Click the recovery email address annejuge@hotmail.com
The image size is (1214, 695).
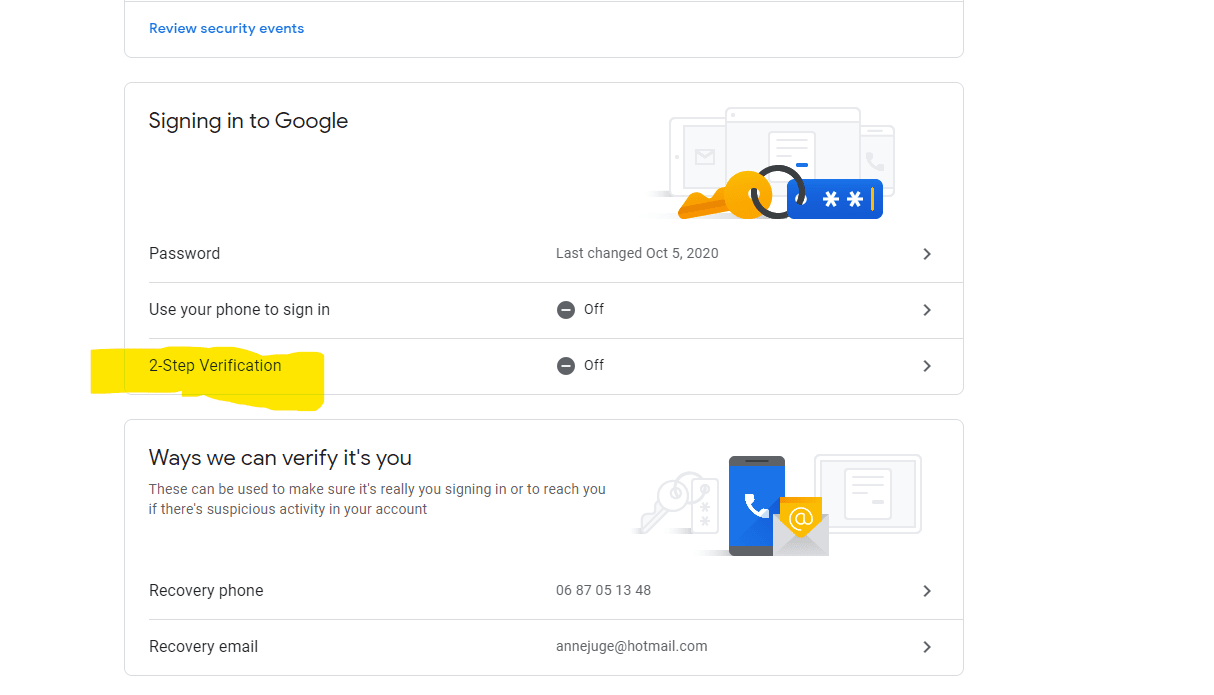click(x=631, y=647)
